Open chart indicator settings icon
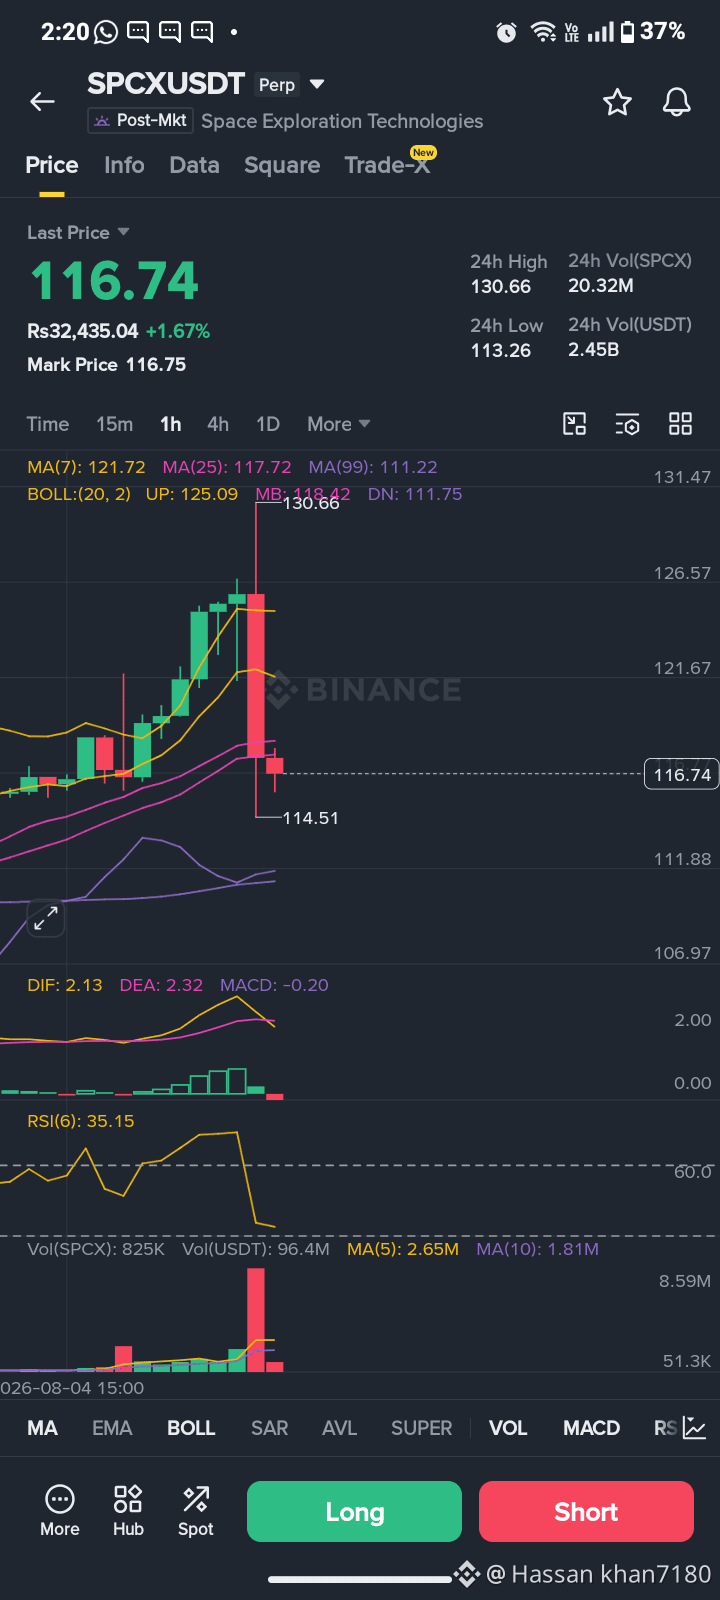The image size is (720, 1600). 627,424
